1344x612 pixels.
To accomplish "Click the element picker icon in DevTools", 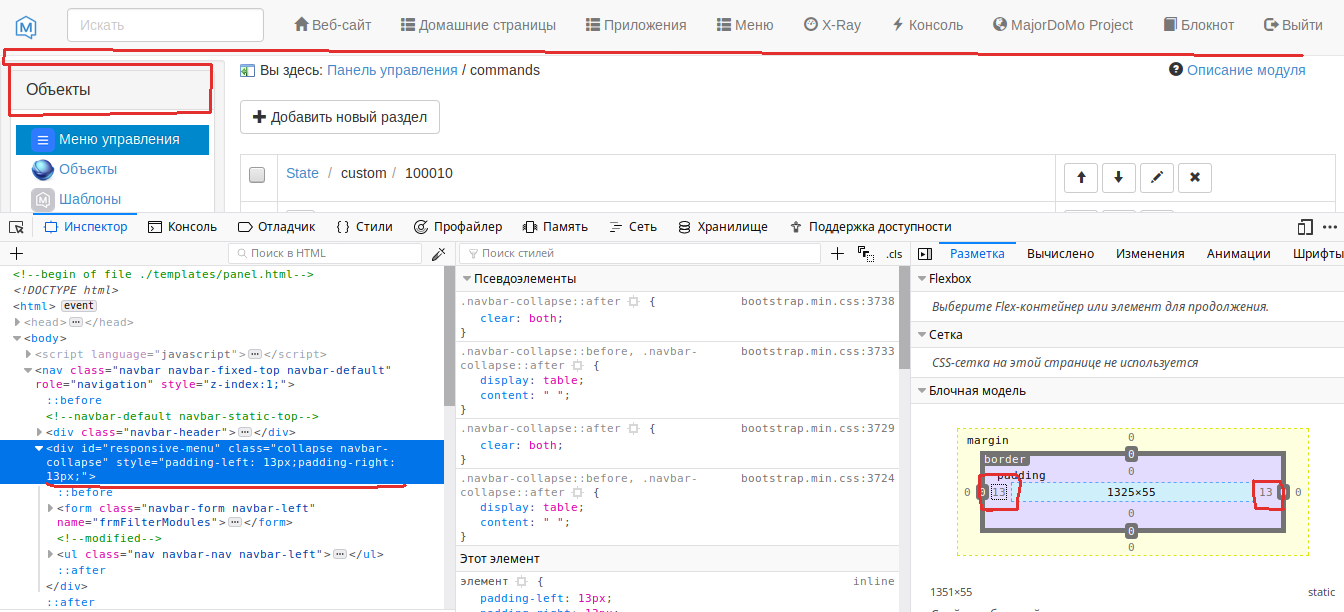I will click(x=16, y=227).
